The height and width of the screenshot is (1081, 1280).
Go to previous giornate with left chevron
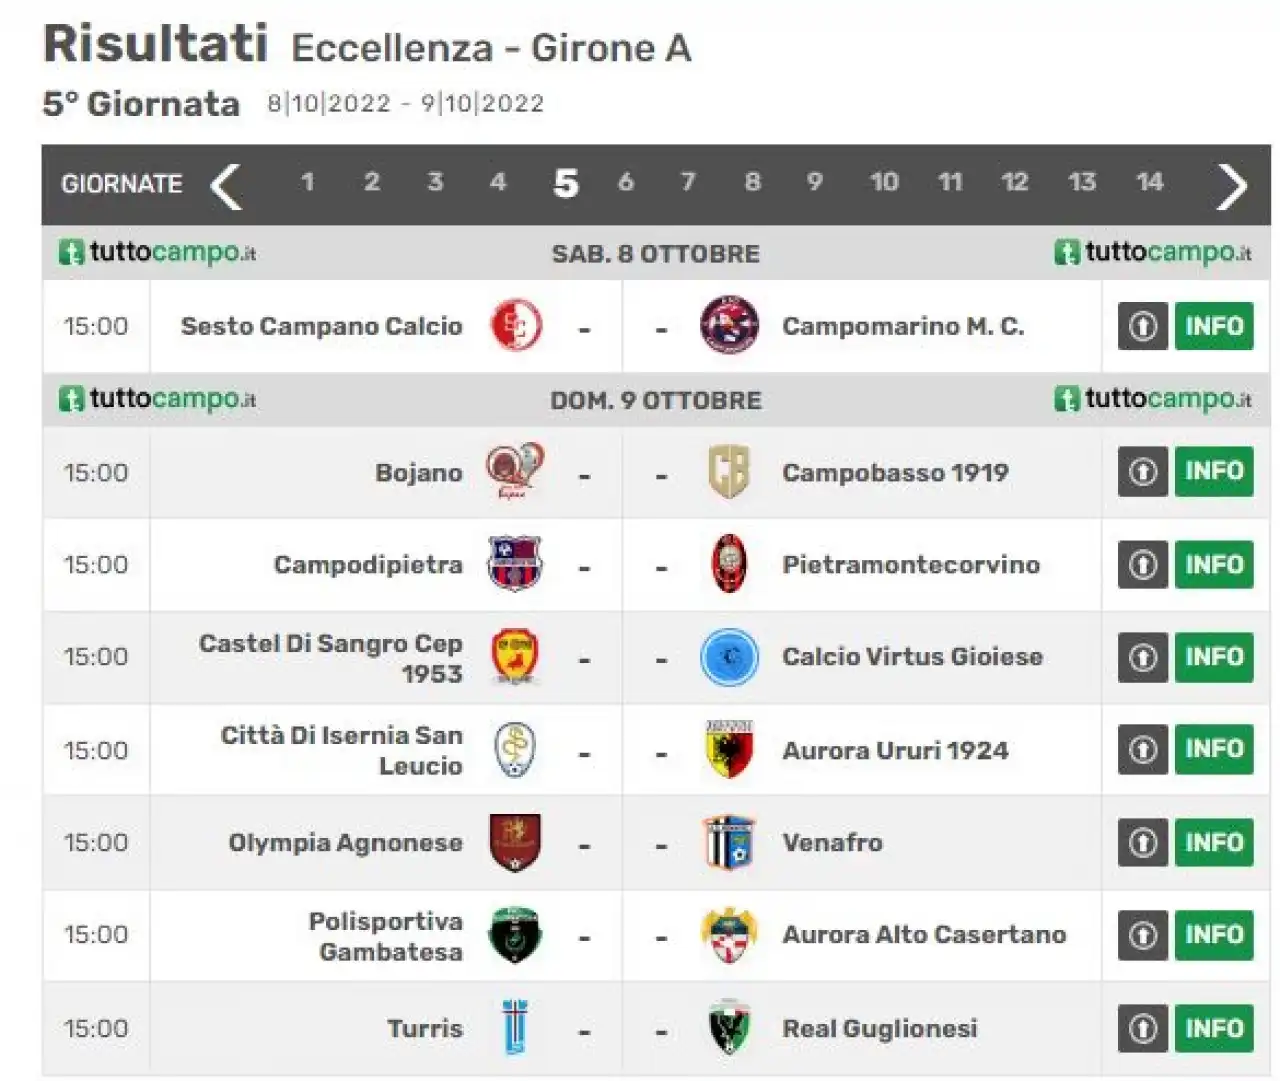point(227,185)
